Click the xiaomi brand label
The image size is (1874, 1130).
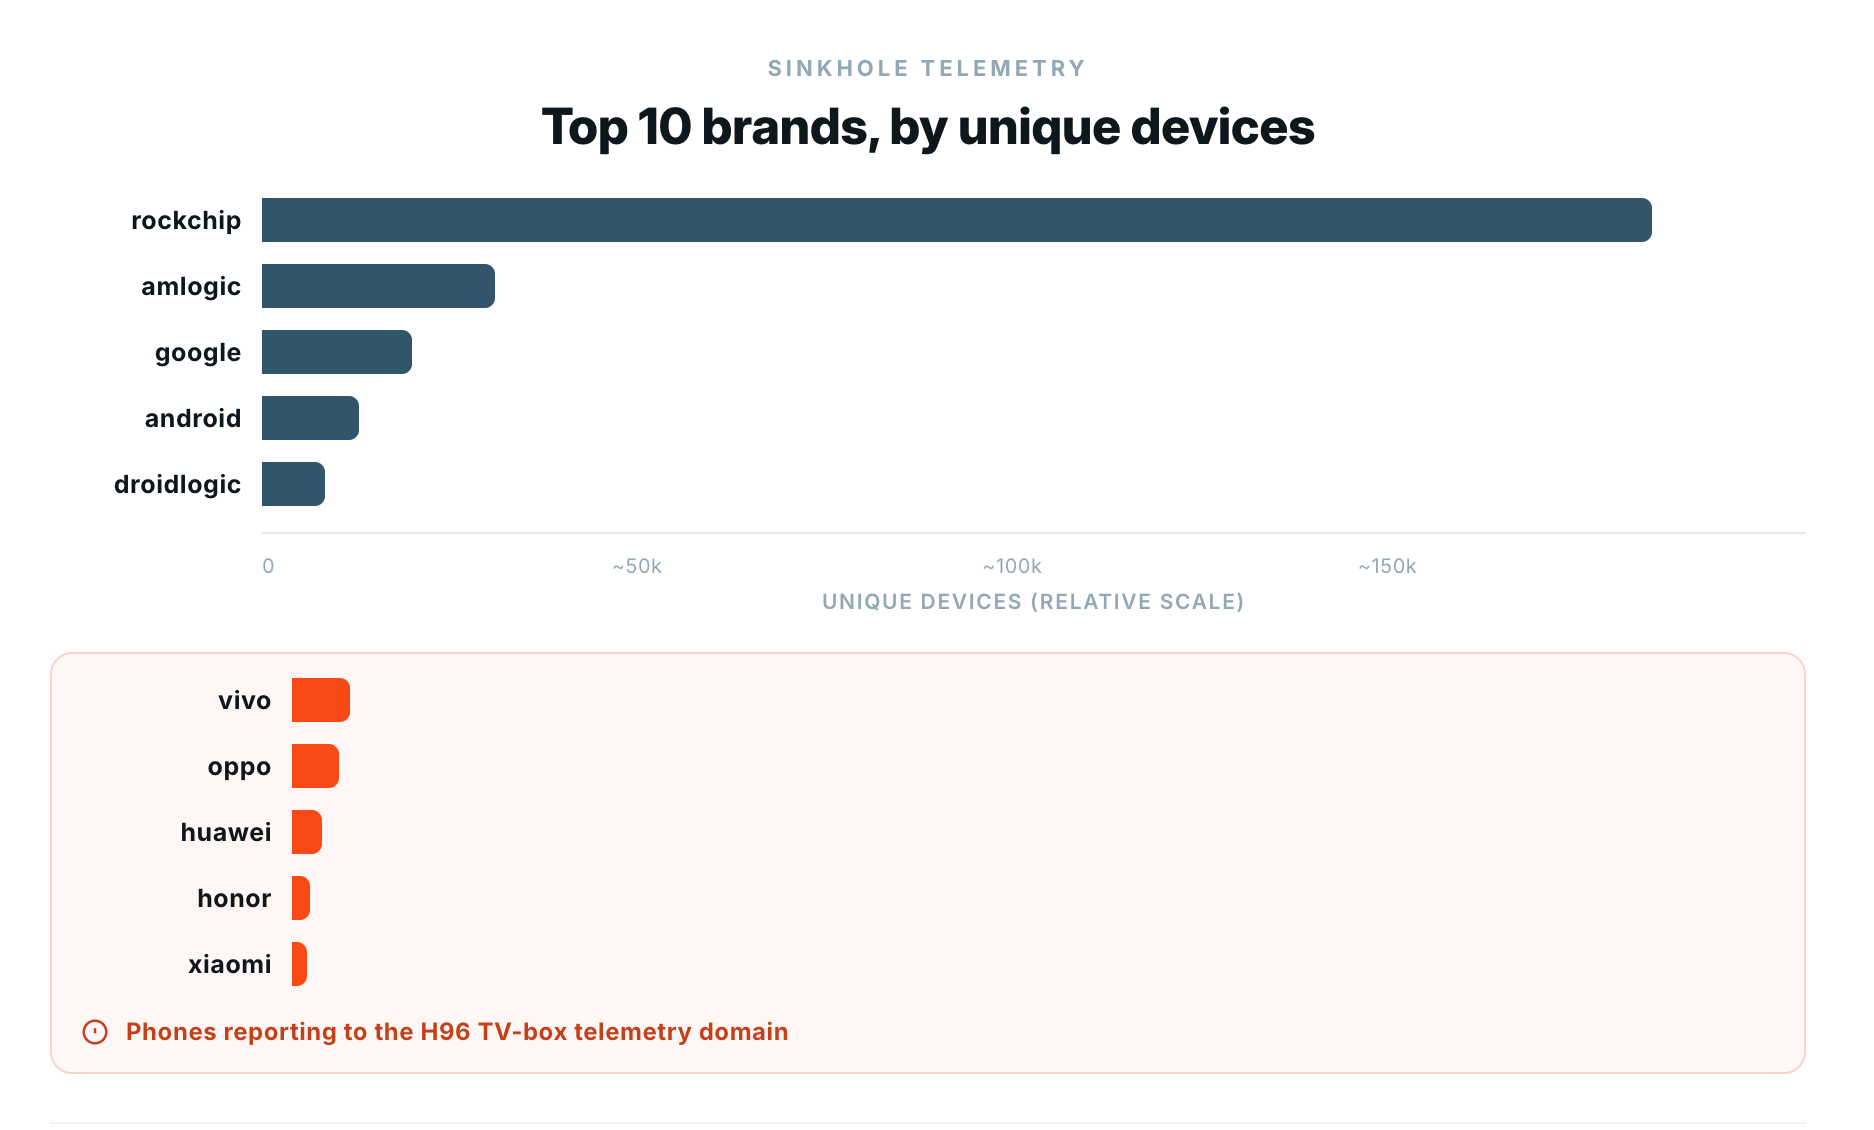[230, 964]
